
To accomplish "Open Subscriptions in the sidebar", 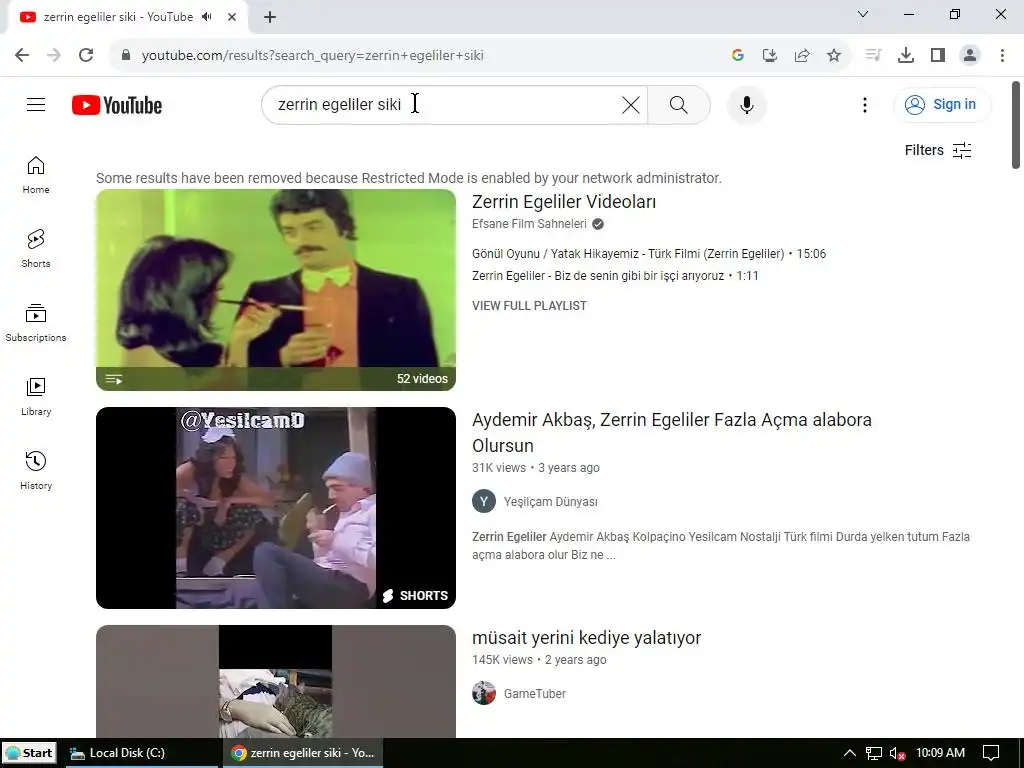I will pyautogui.click(x=36, y=323).
